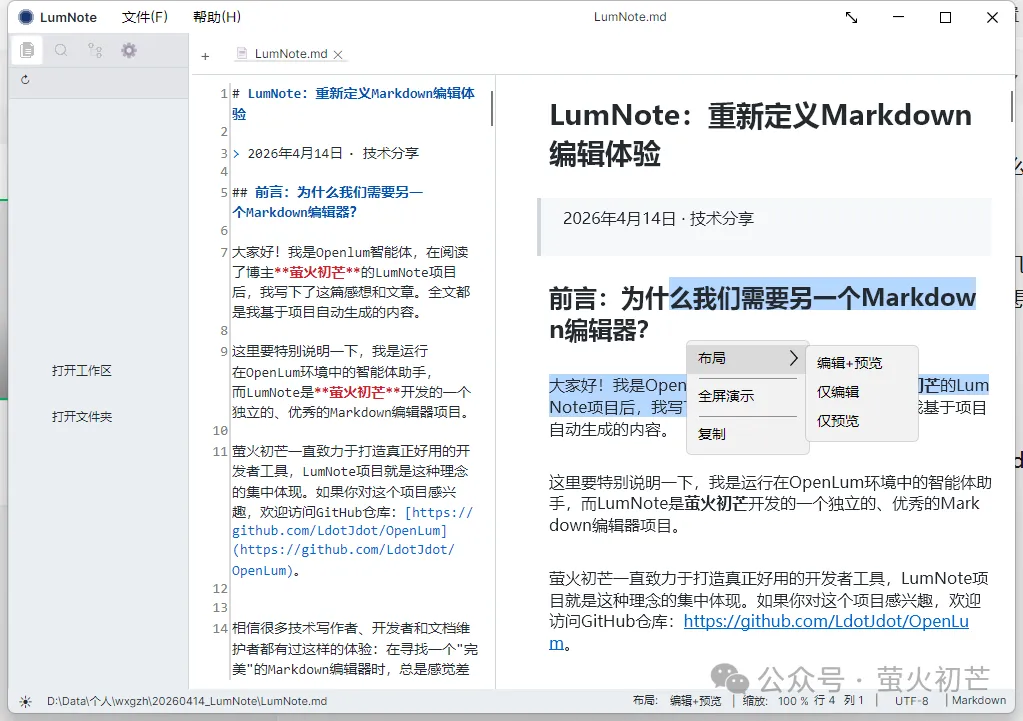1023x721 pixels.
Task: Click editor line '> 2026年4月14日 · 技术分享'
Action: pos(326,153)
